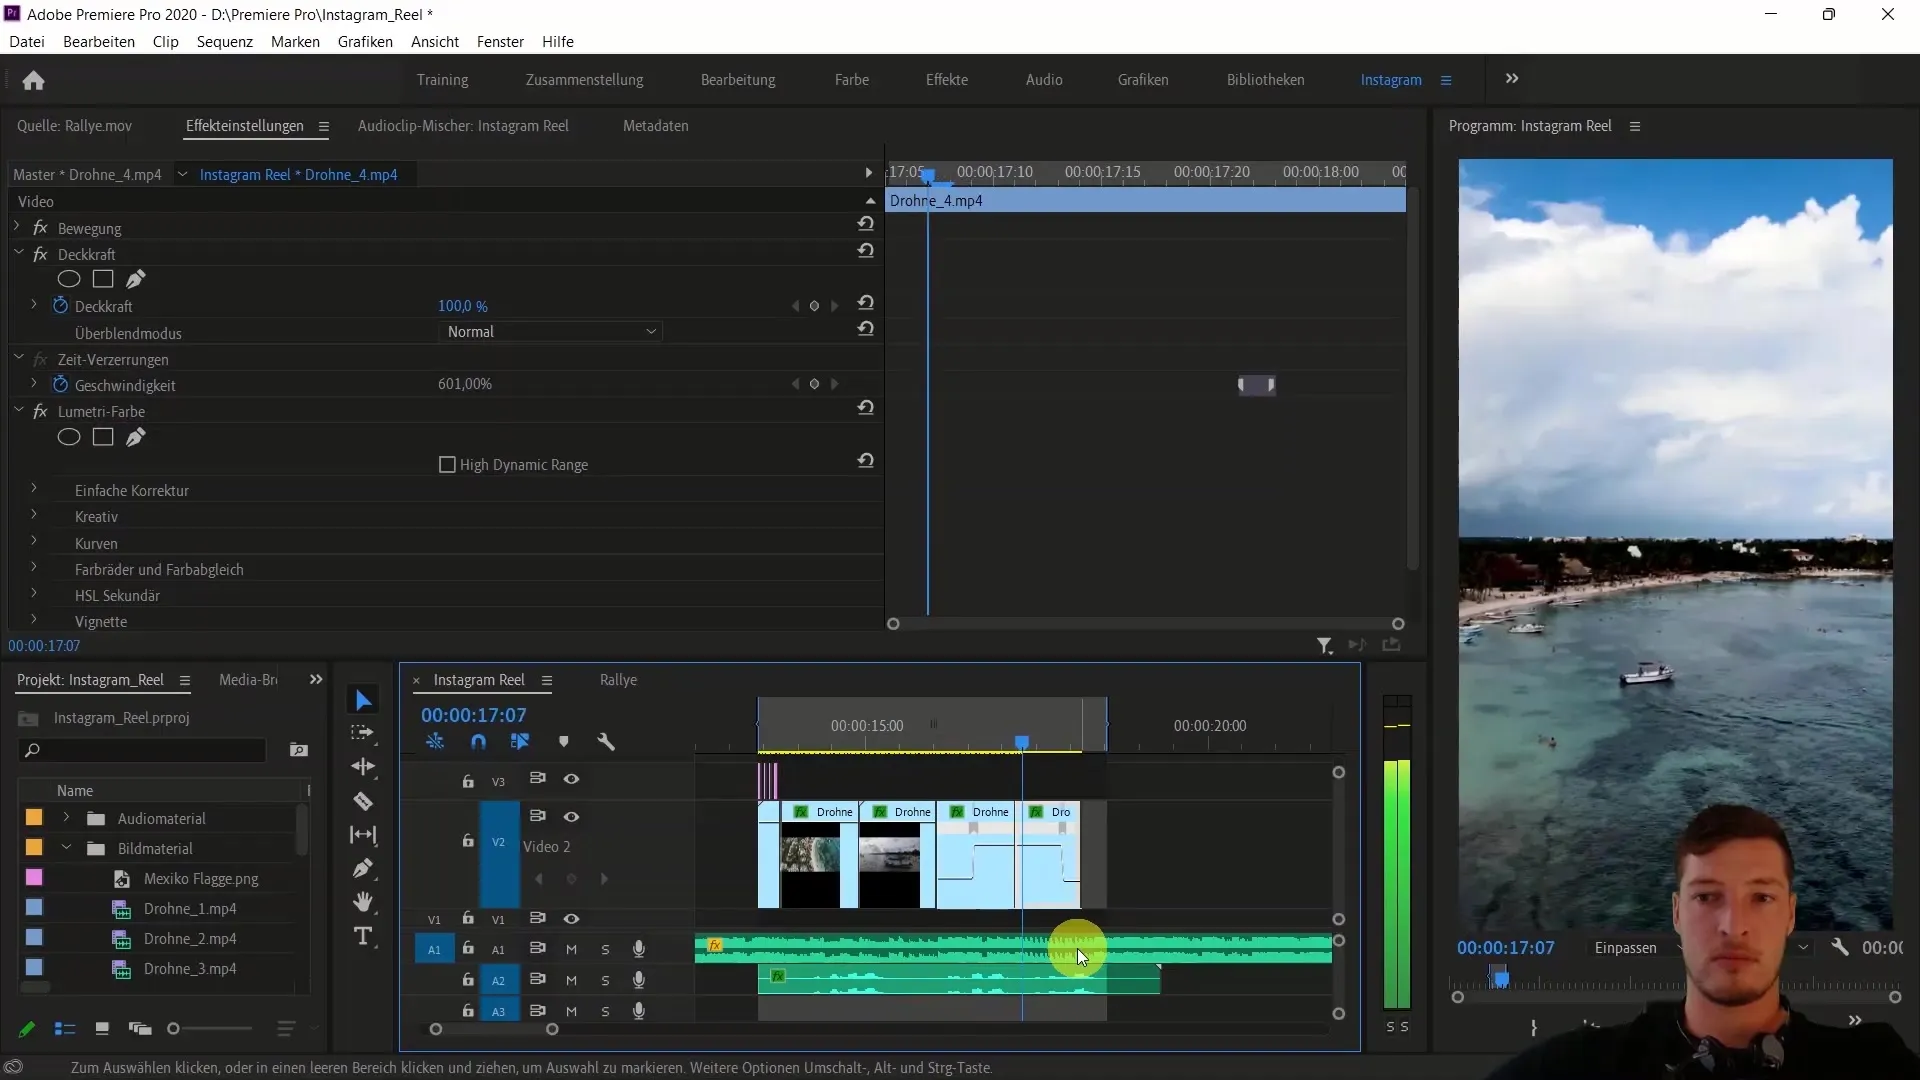1920x1080 pixels.
Task: Click Project panel search field
Action: 142,750
